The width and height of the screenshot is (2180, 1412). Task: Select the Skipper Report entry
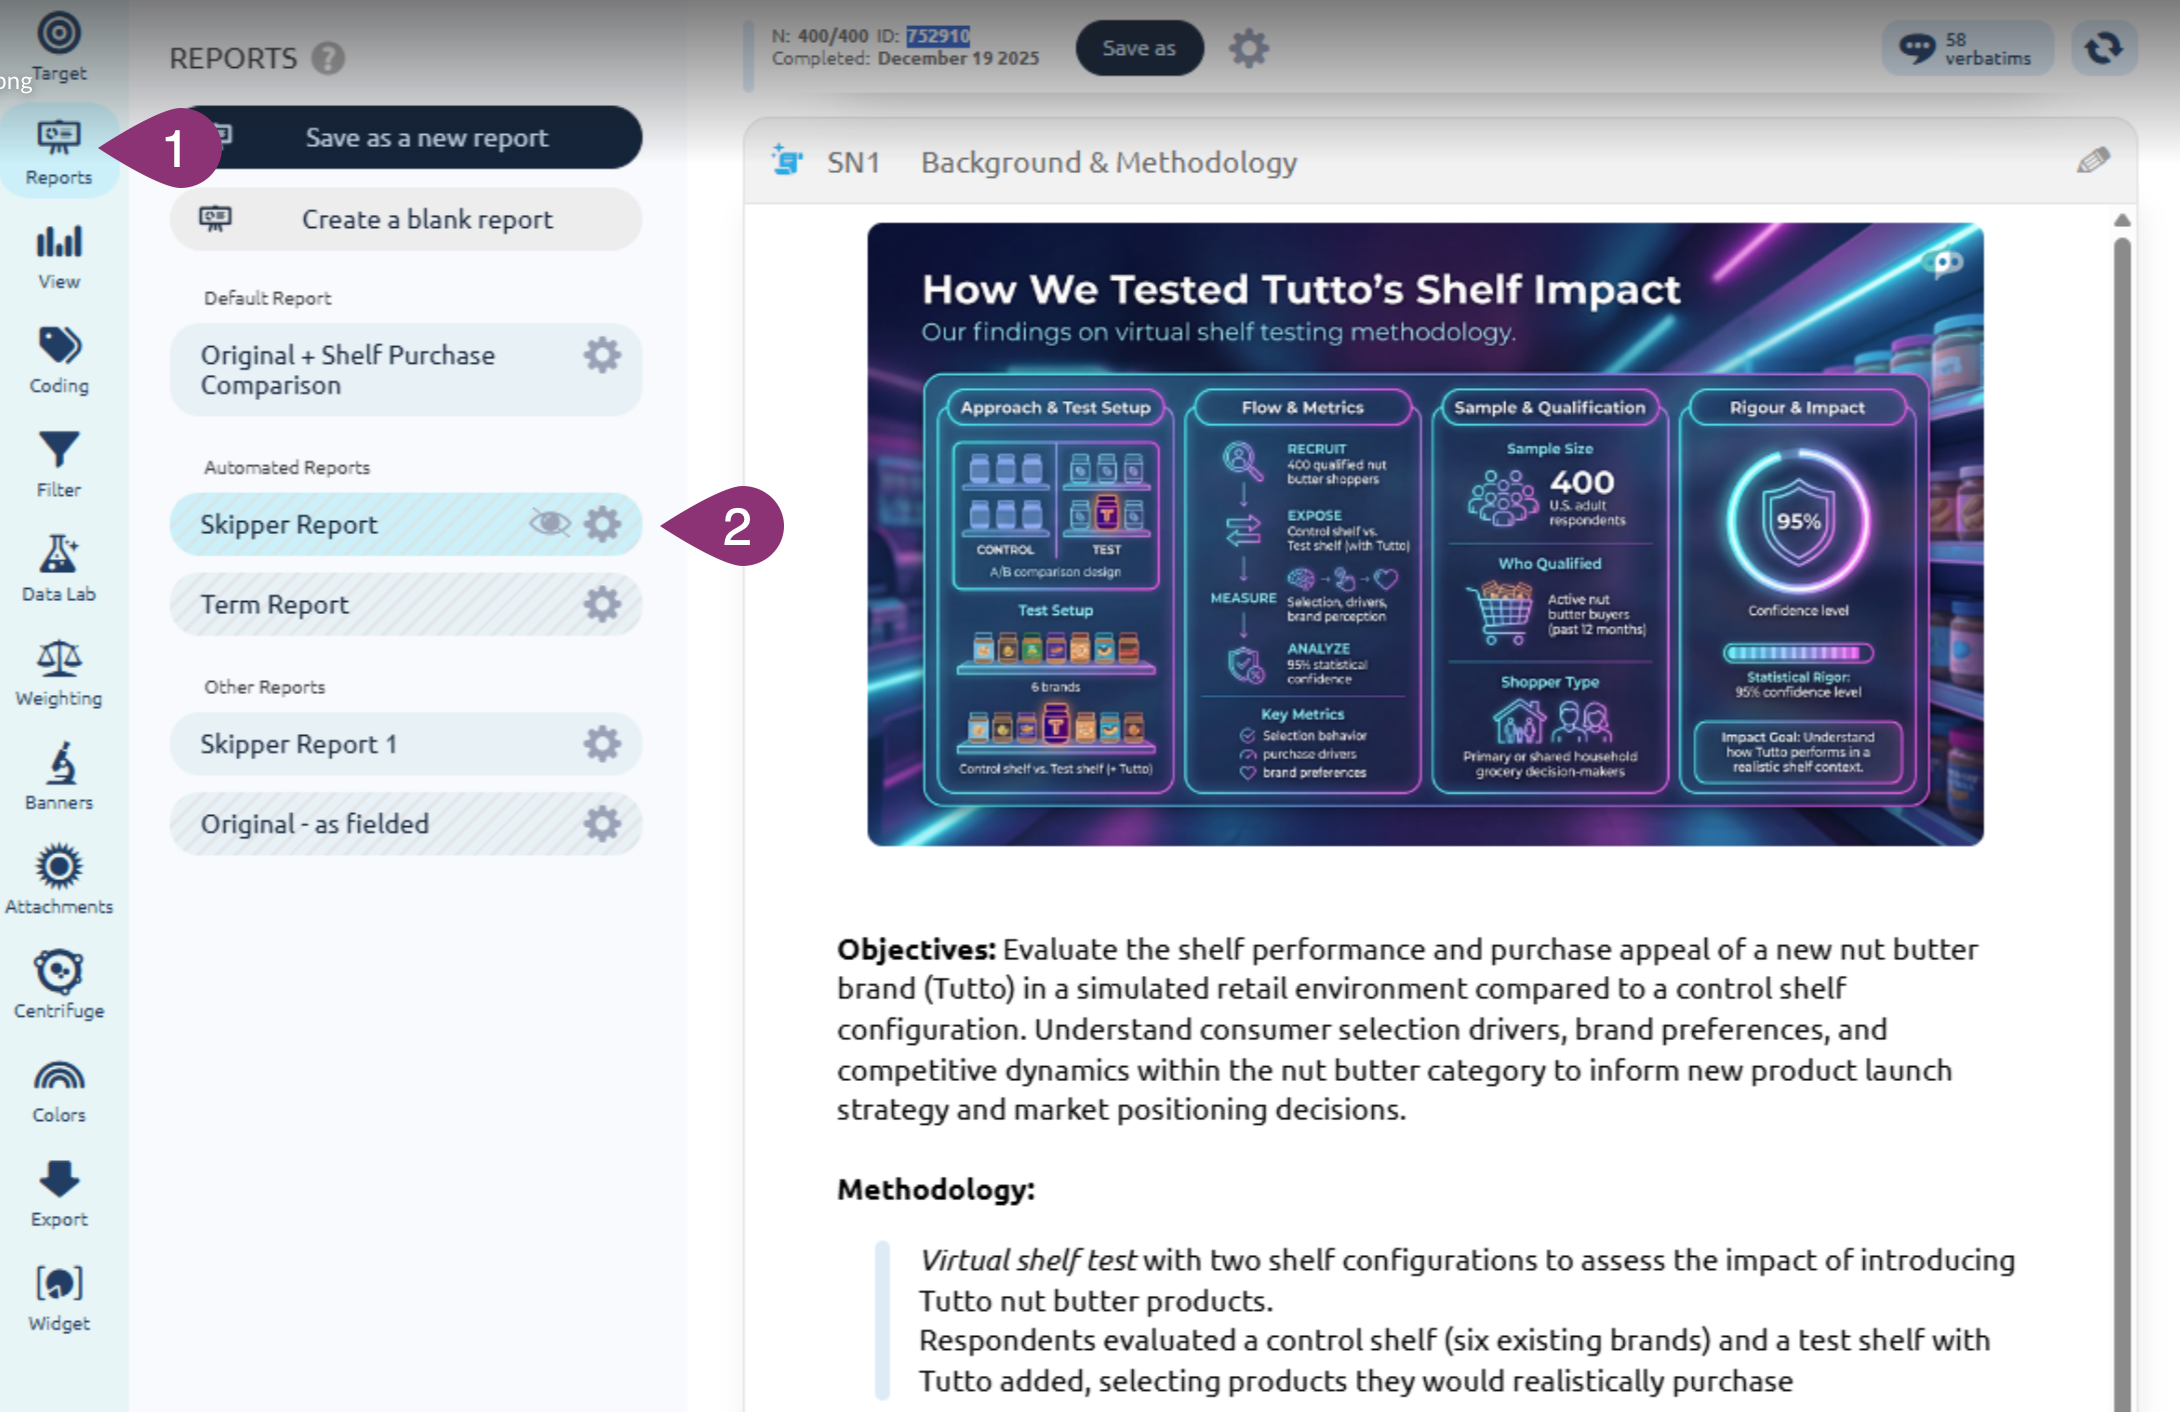[x=406, y=524]
